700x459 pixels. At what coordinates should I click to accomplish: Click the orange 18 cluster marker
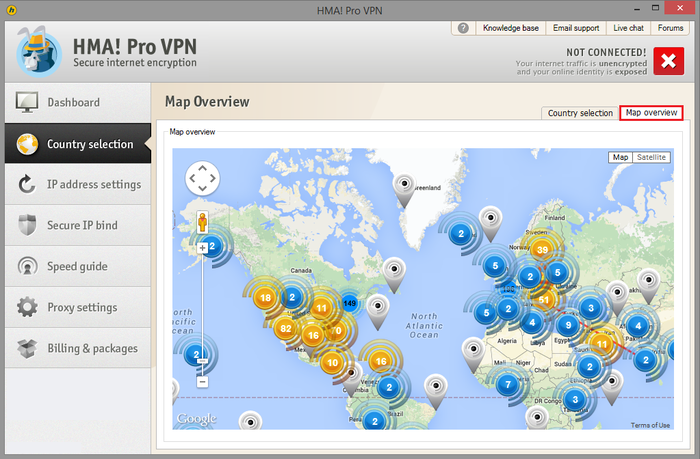point(265,298)
